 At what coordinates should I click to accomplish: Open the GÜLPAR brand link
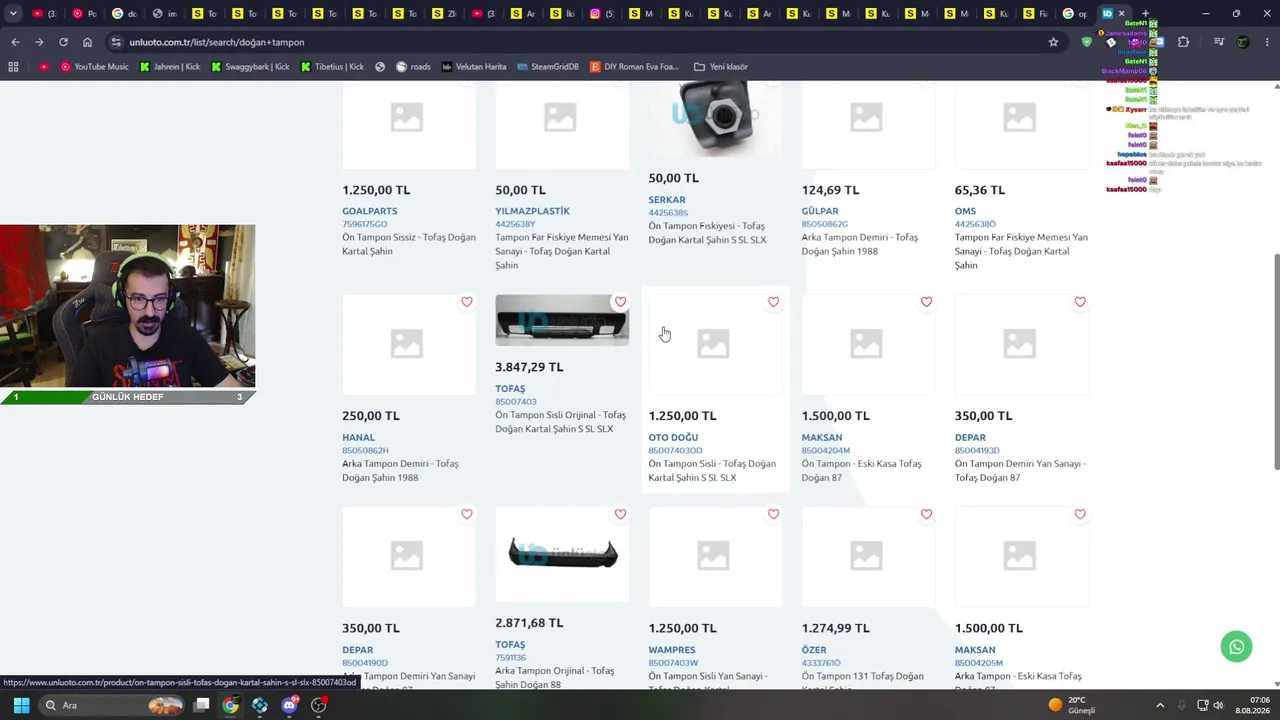(820, 211)
